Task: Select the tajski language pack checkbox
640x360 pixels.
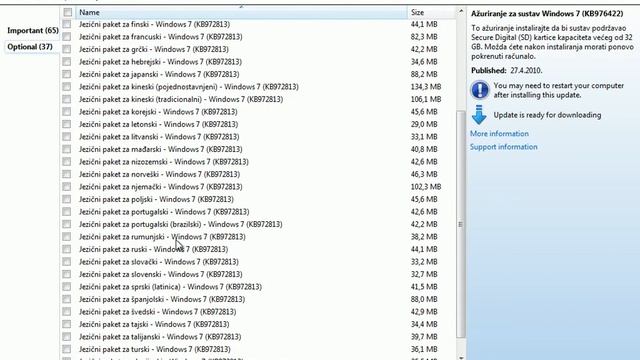Action: 67,324
